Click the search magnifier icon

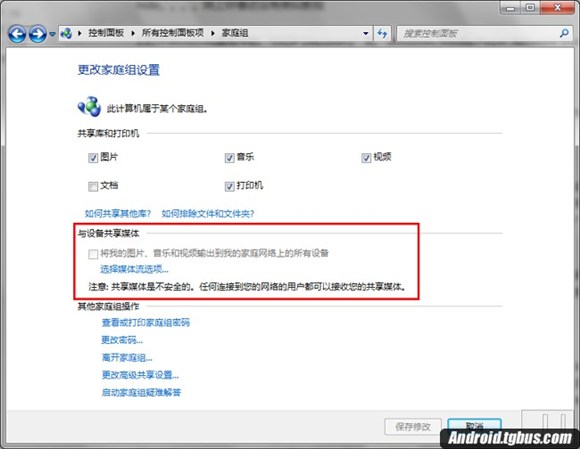(x=564, y=33)
